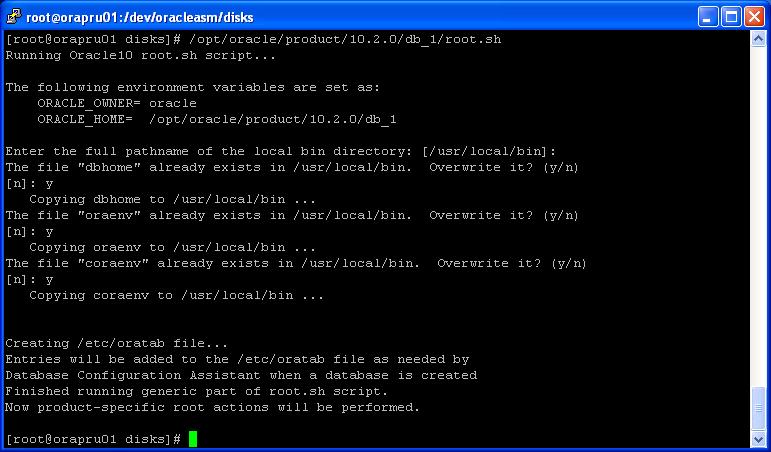
Task: Click the "Creating /etc/oratab file..." line
Action: [117, 343]
